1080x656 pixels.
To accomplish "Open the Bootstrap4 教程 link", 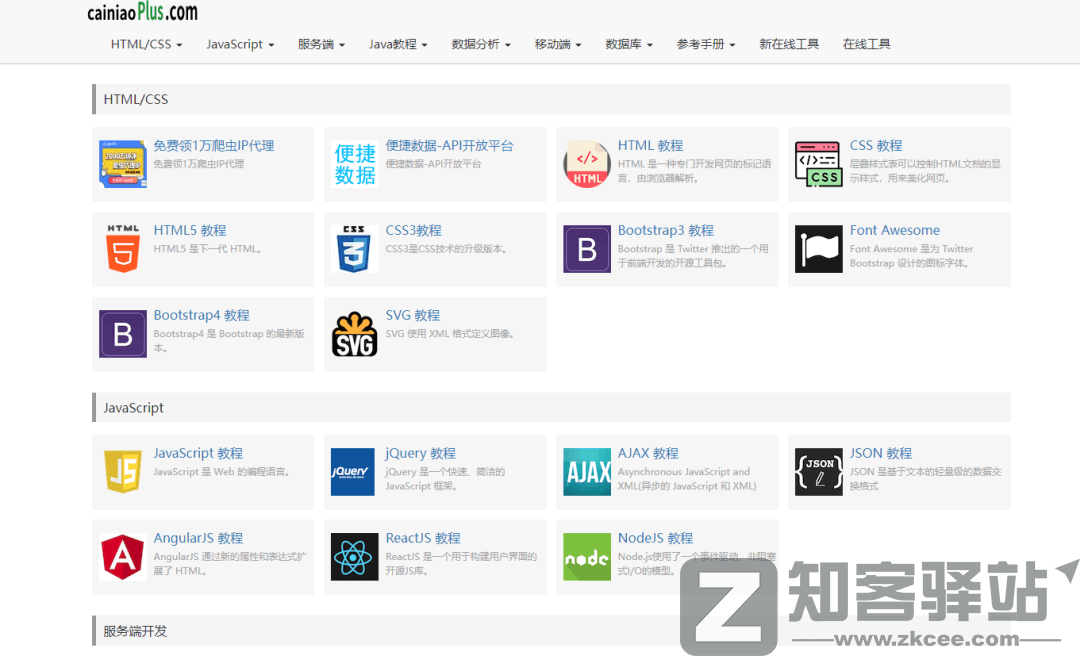I will (x=201, y=315).
